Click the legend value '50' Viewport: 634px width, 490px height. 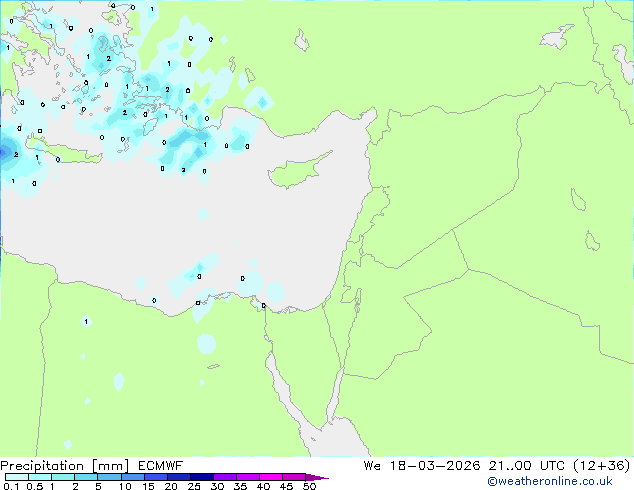(x=310, y=486)
